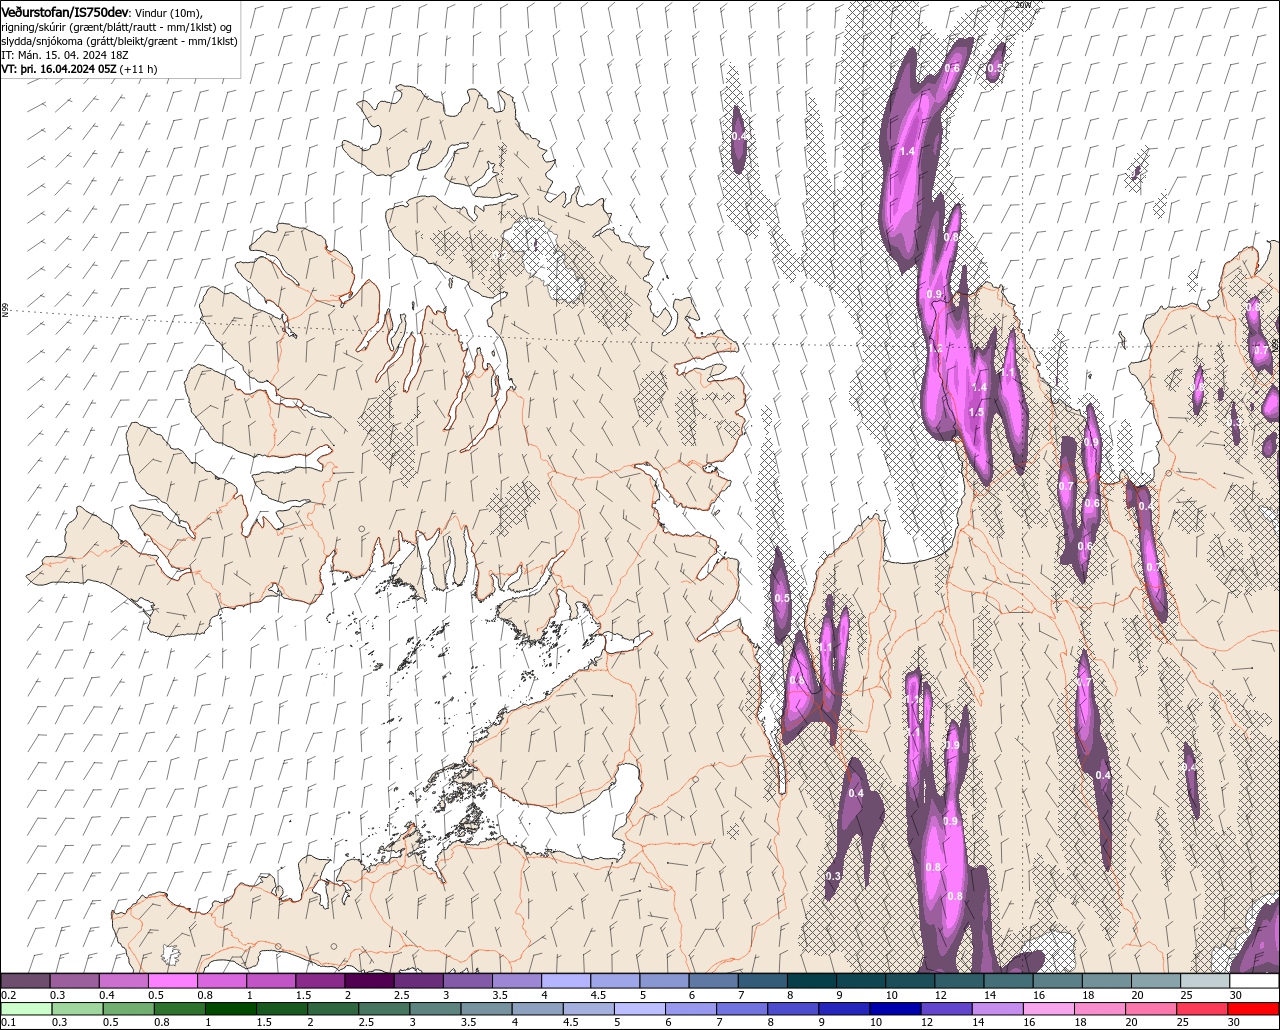Click the pale green lower legend swatch at 0.1
Image resolution: width=1280 pixels, height=1030 pixels.
click(x=25, y=1009)
